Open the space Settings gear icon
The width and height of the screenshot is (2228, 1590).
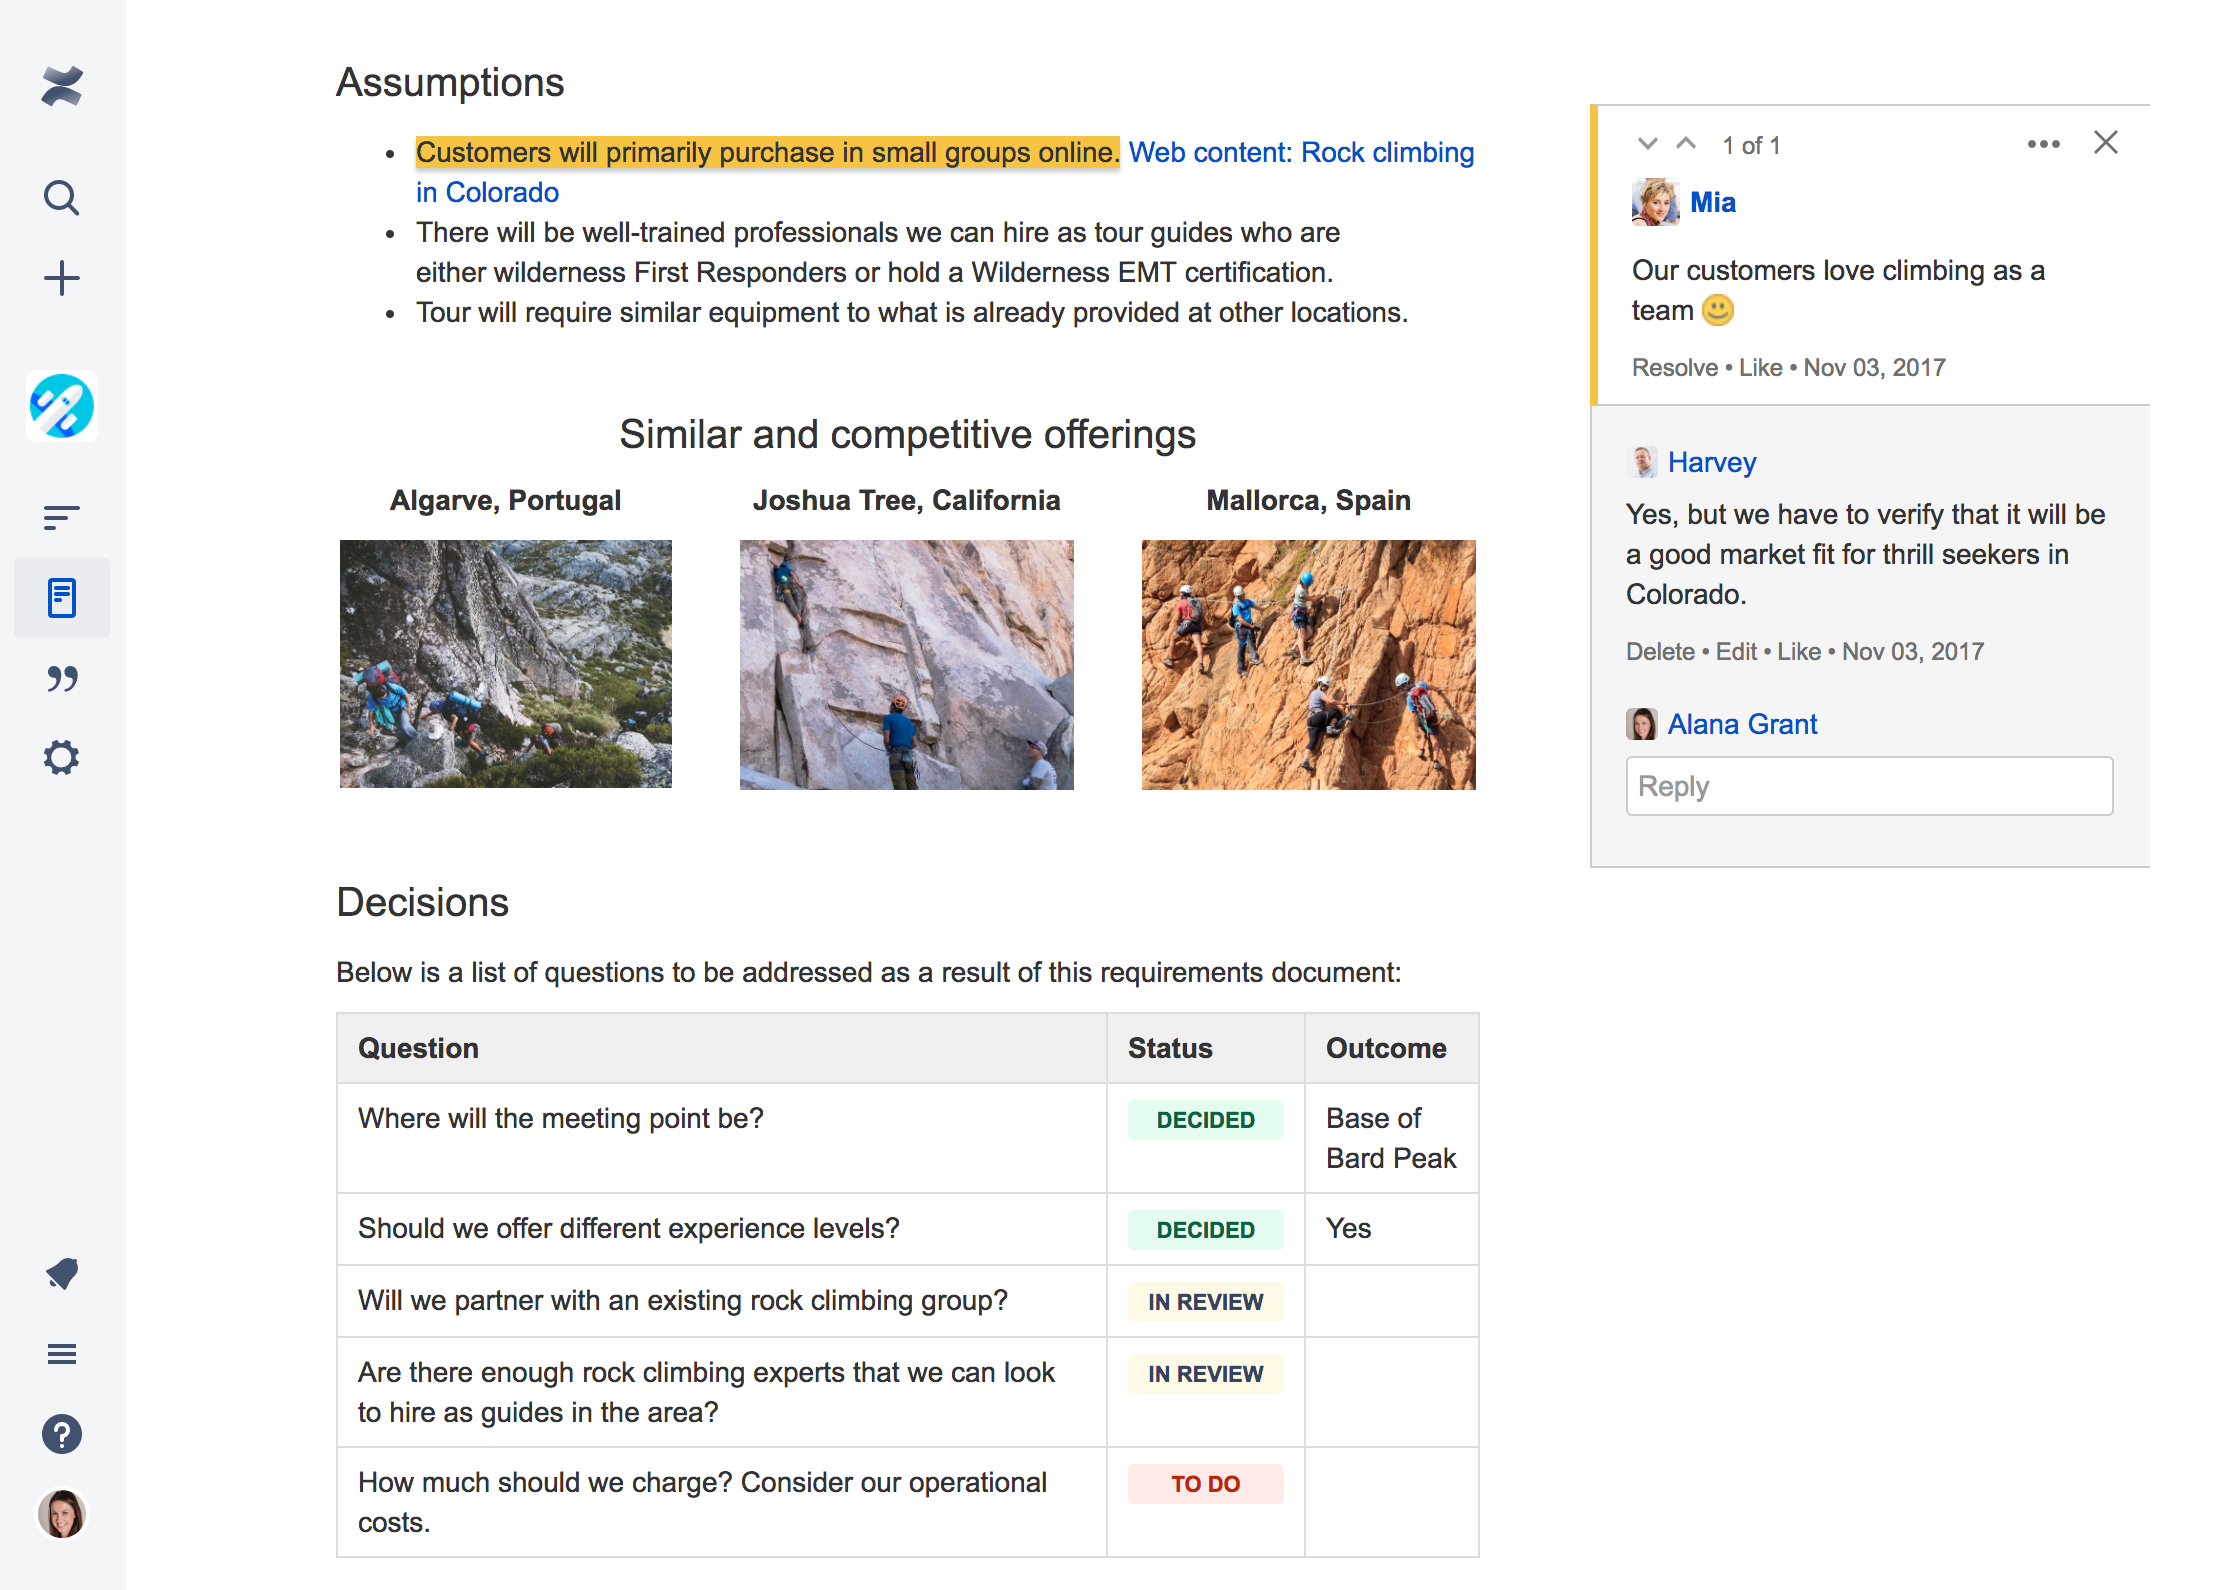62,757
